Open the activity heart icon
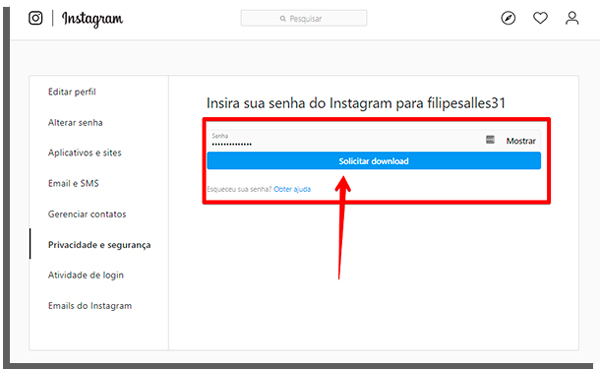 point(540,18)
